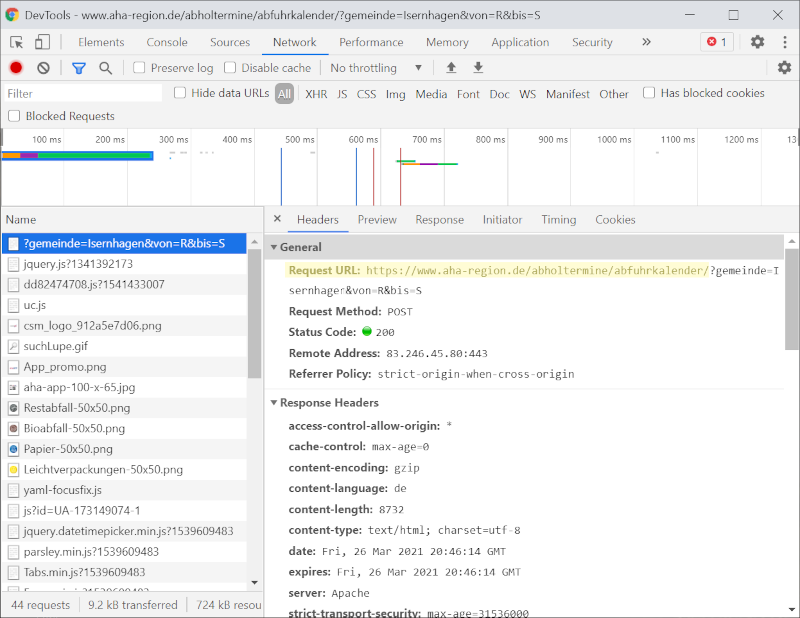Open DevTools settings gear

click(757, 42)
